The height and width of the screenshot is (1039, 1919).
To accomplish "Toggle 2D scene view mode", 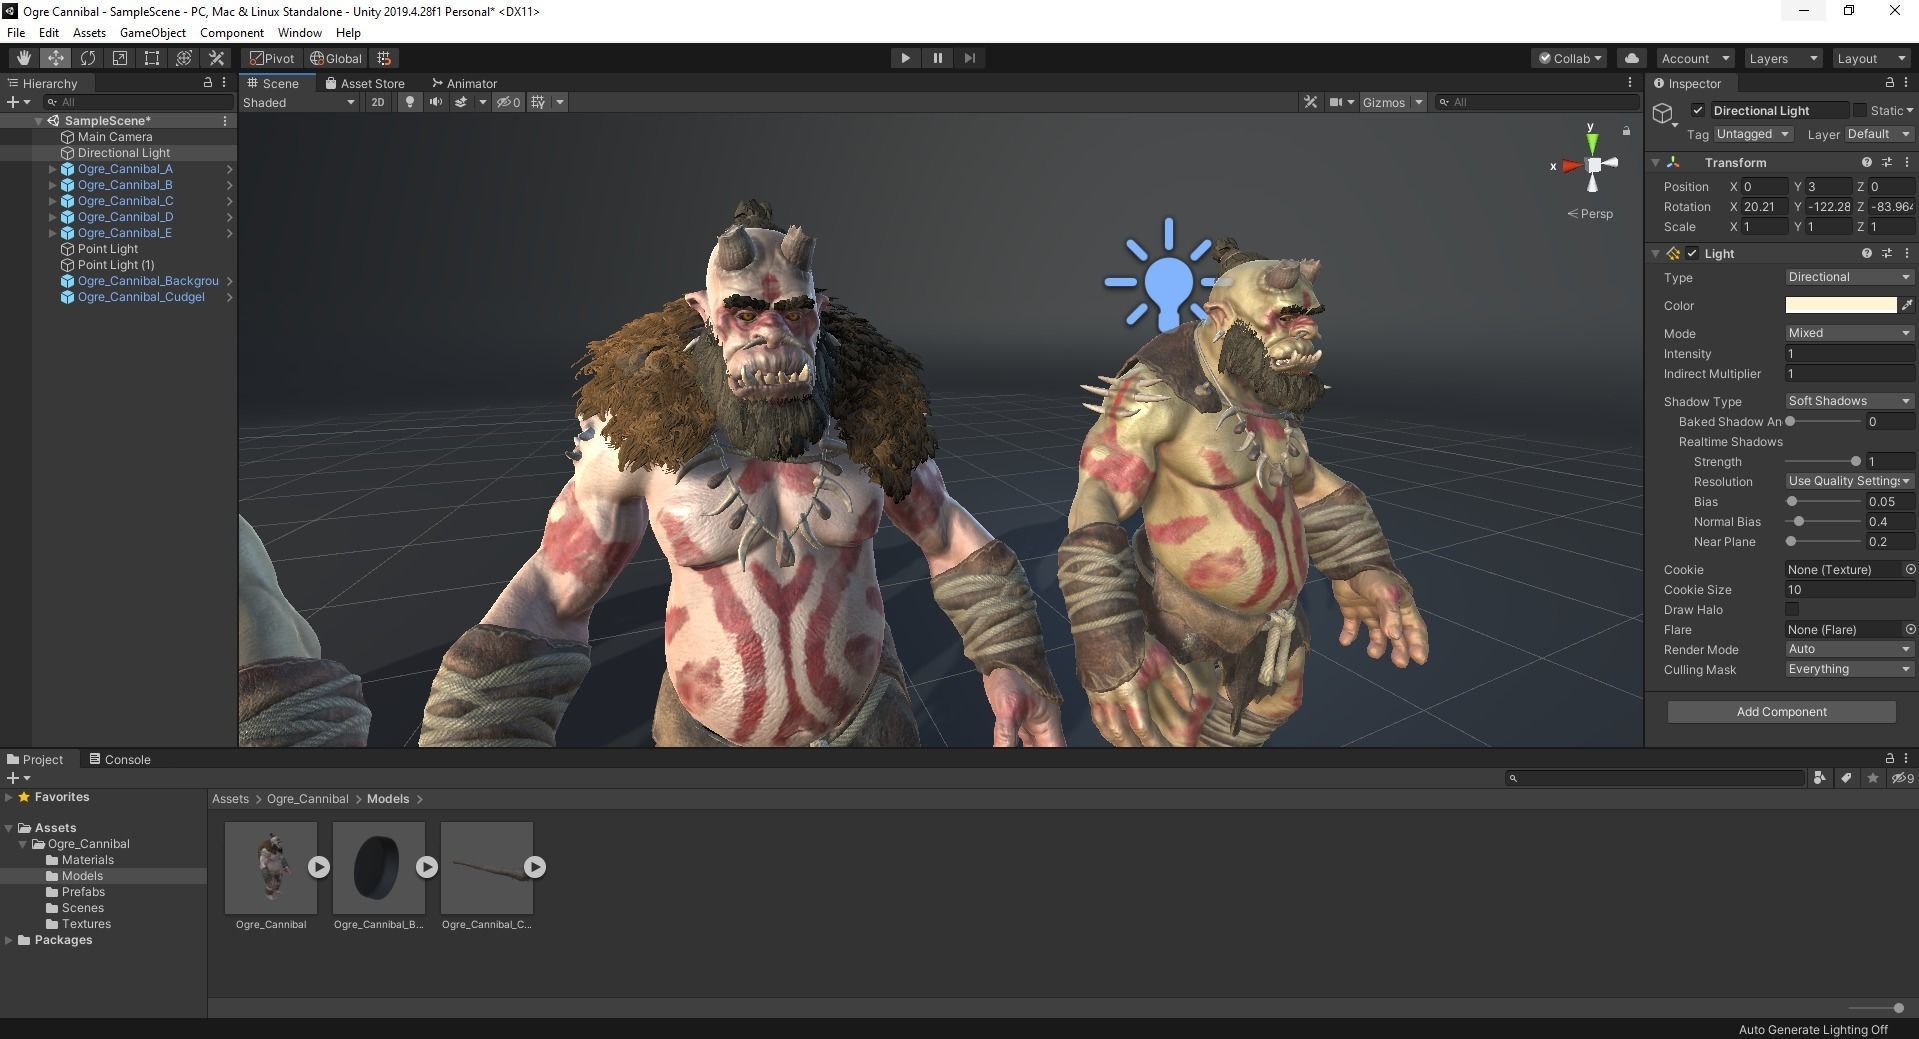I will [377, 102].
